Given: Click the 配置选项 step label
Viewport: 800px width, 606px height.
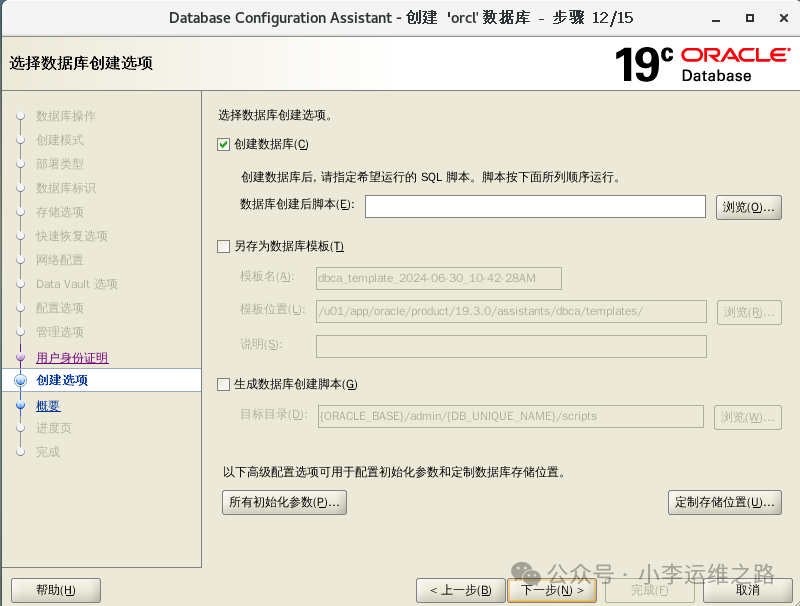Looking at the screenshot, I should coord(60,308).
